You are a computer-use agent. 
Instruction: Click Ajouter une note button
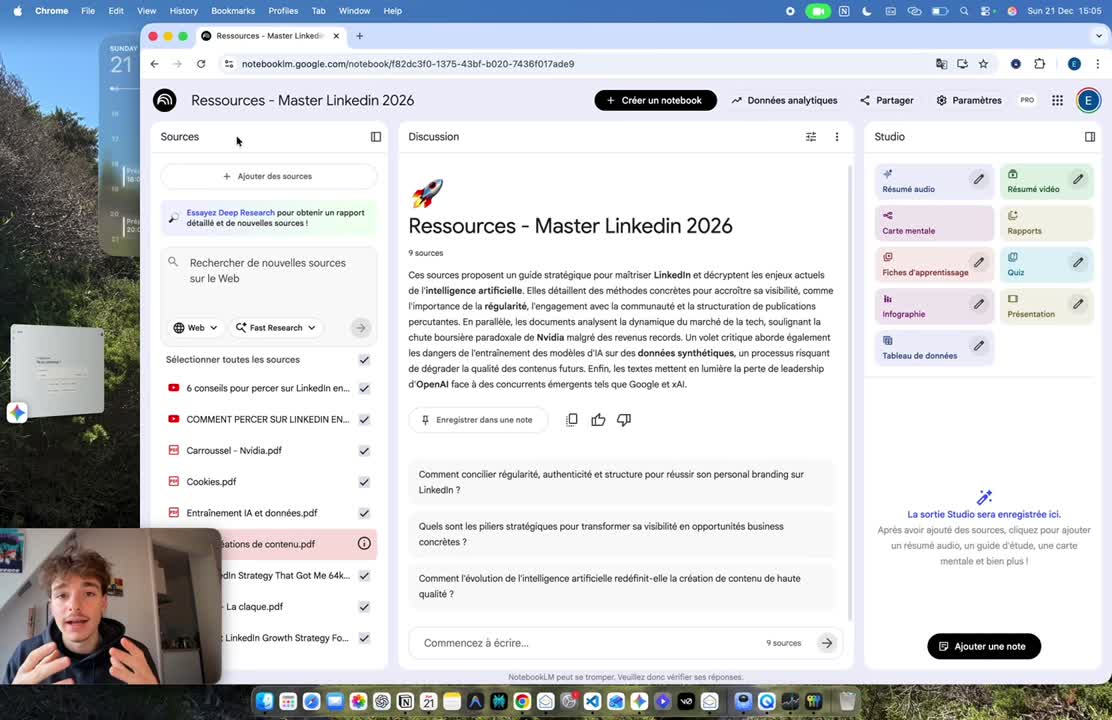[x=984, y=646]
